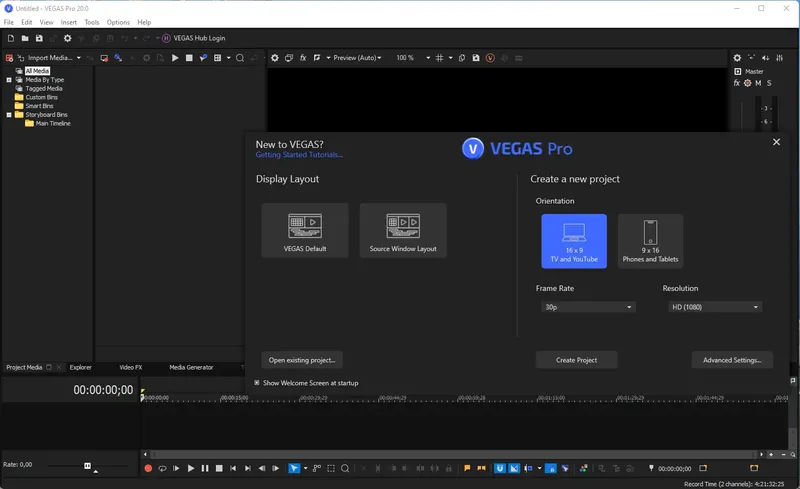Expand Storyboard Bins node
The image size is (800, 489).
tap(9, 115)
